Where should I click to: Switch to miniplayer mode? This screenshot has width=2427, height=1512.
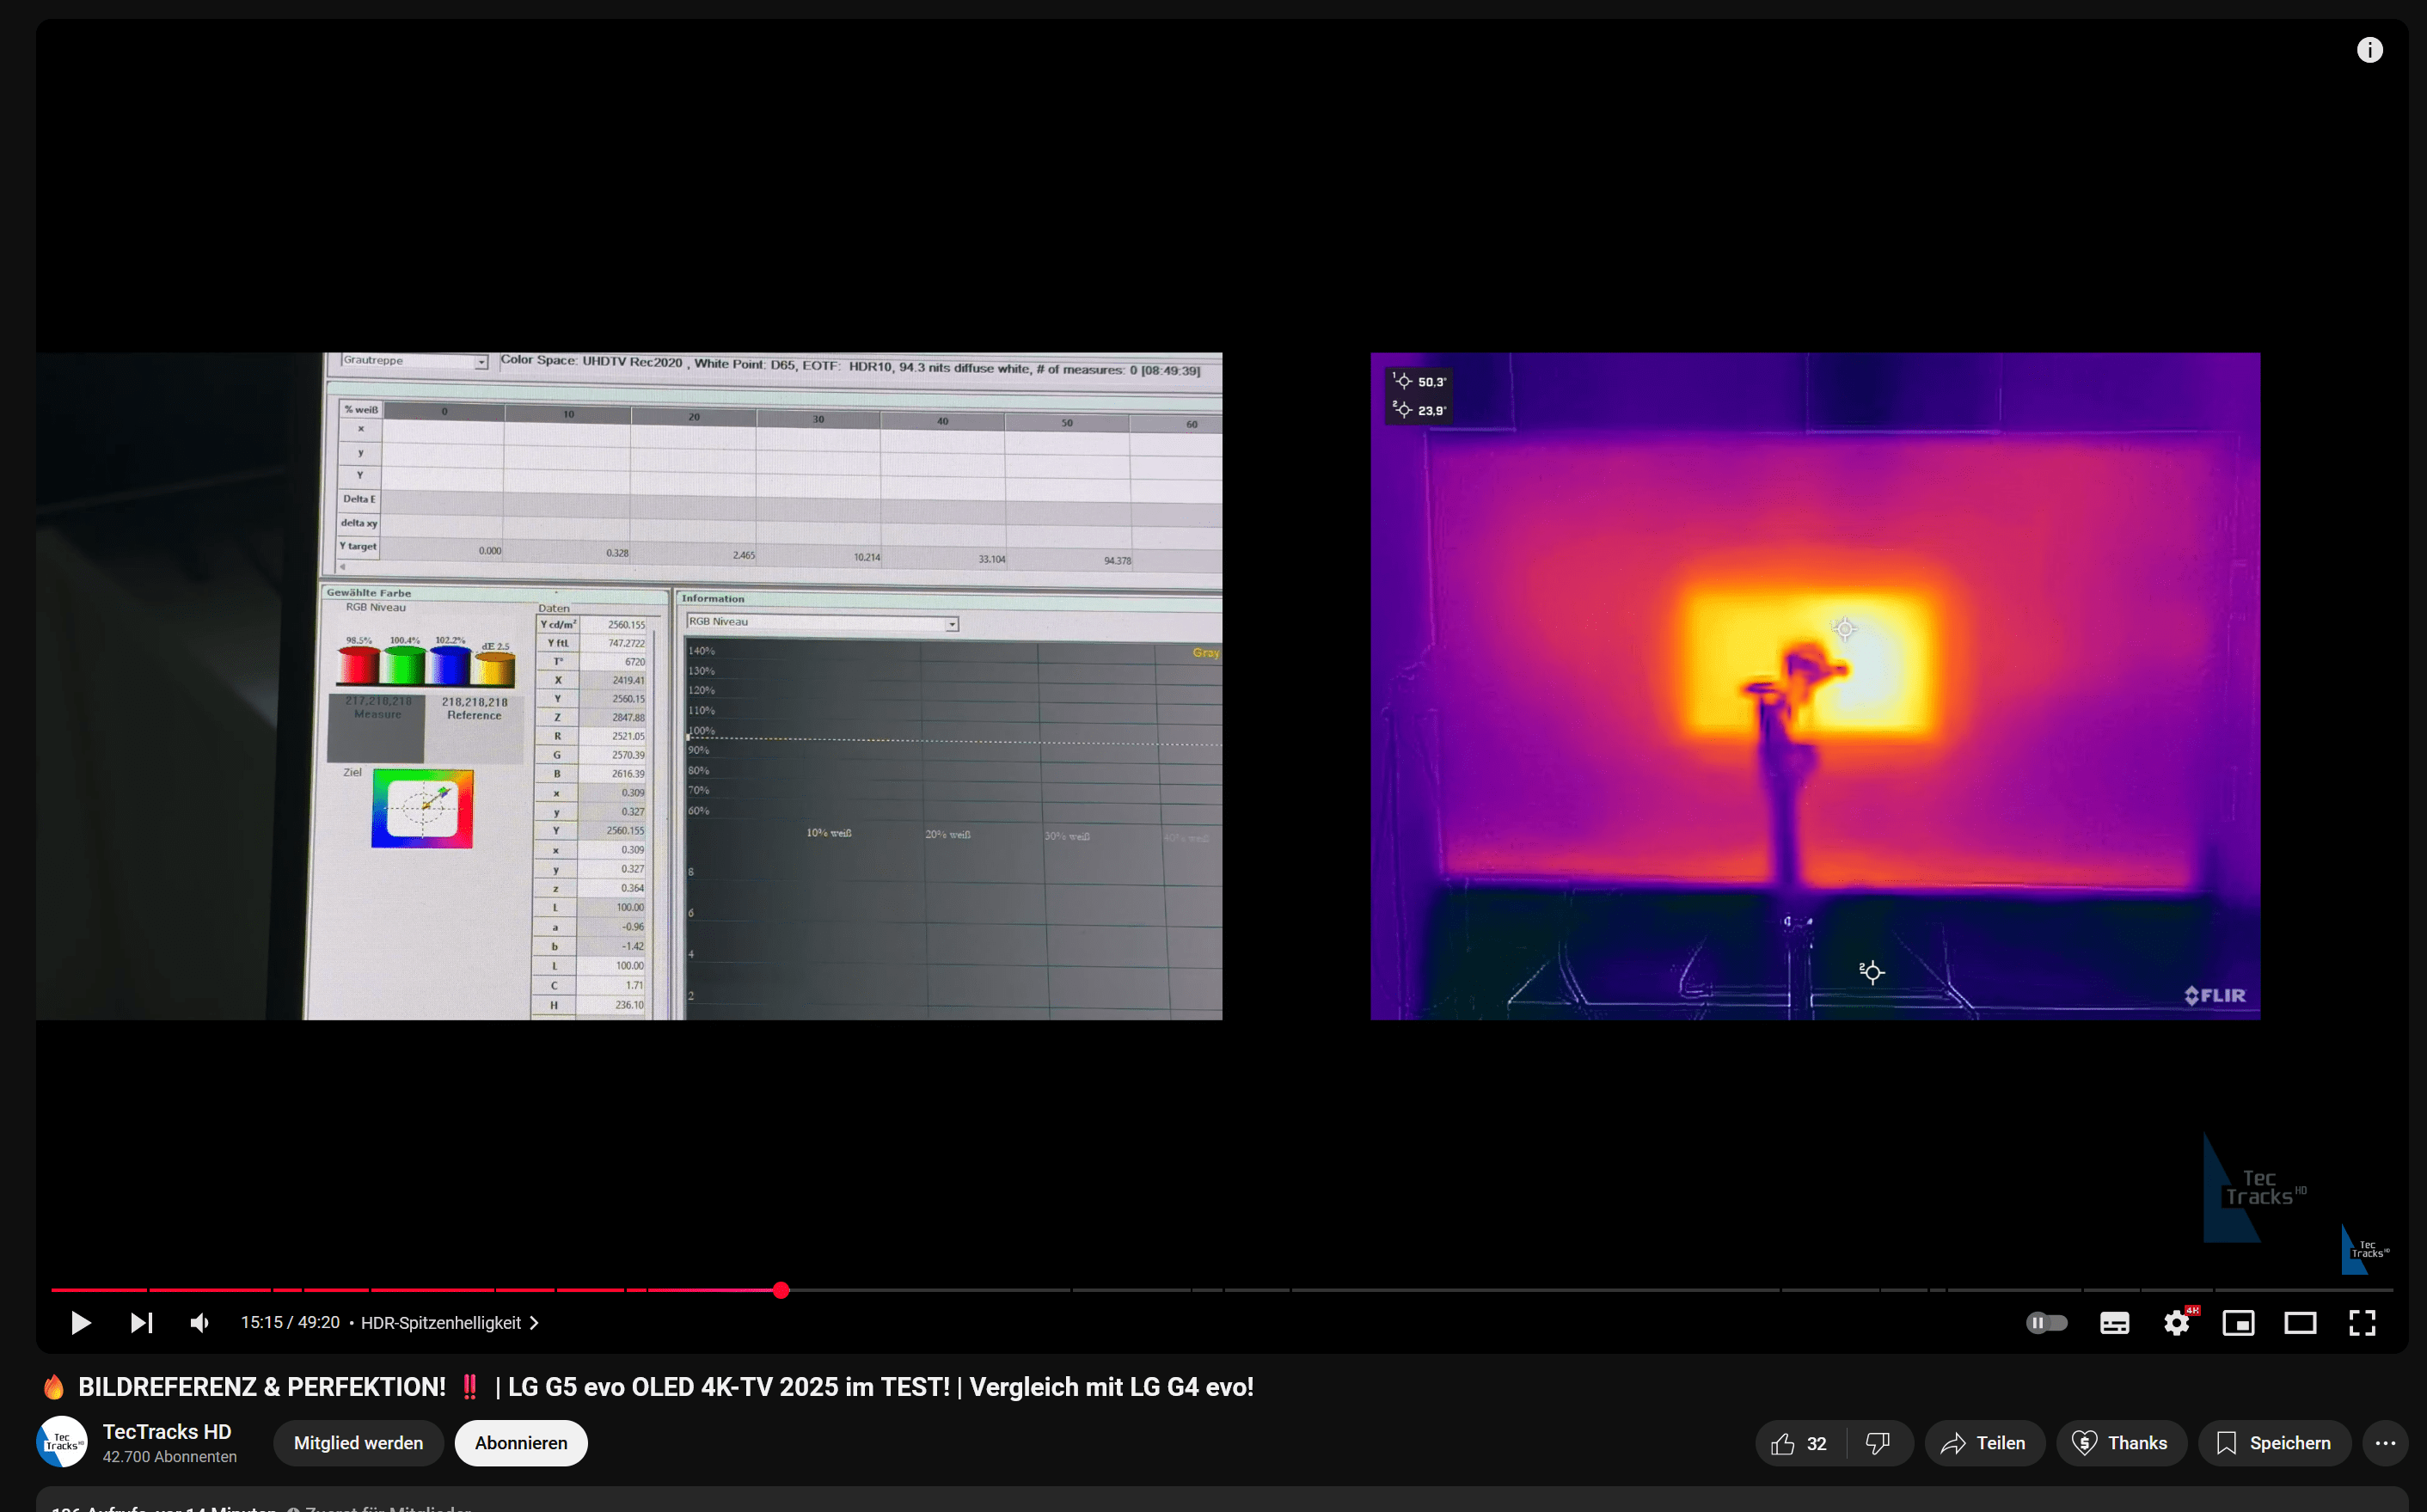click(x=2238, y=1323)
